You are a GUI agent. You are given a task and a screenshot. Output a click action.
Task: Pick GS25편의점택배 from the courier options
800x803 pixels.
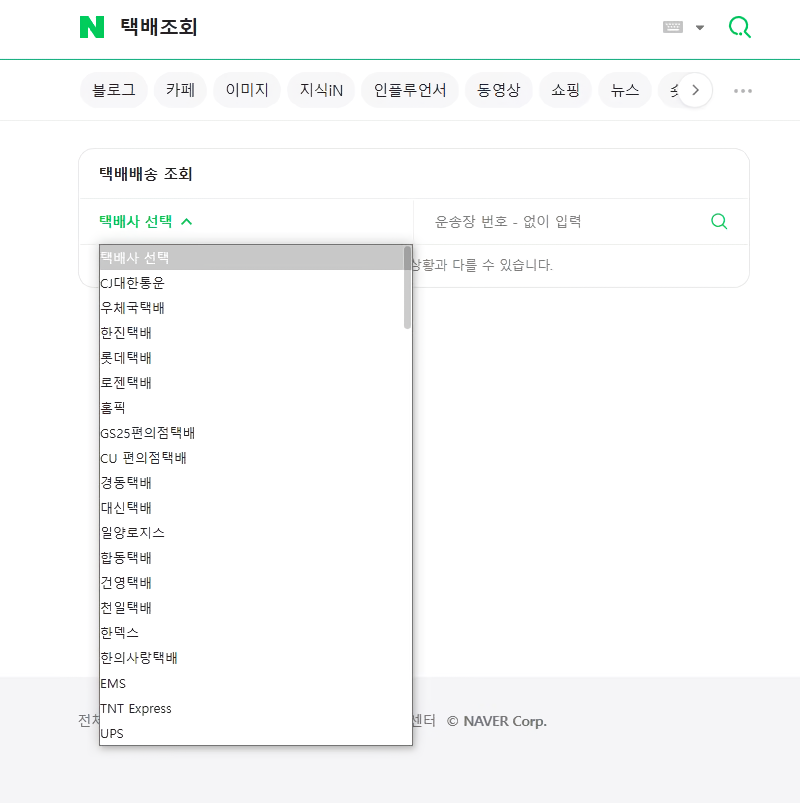click(148, 433)
